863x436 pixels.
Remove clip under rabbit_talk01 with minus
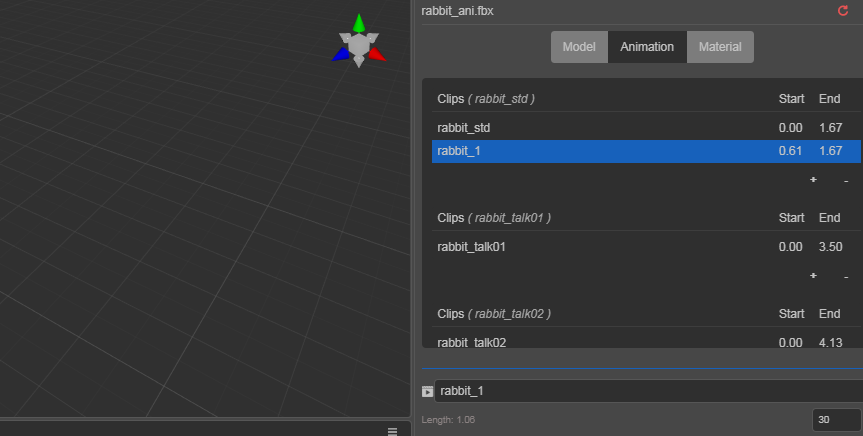tap(846, 276)
